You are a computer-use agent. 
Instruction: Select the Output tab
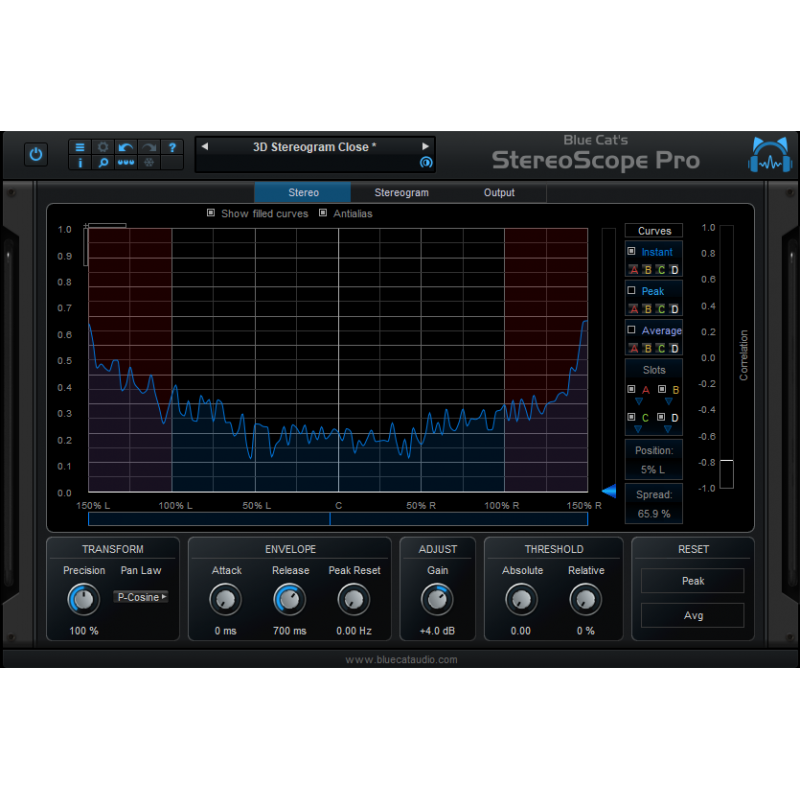click(498, 192)
